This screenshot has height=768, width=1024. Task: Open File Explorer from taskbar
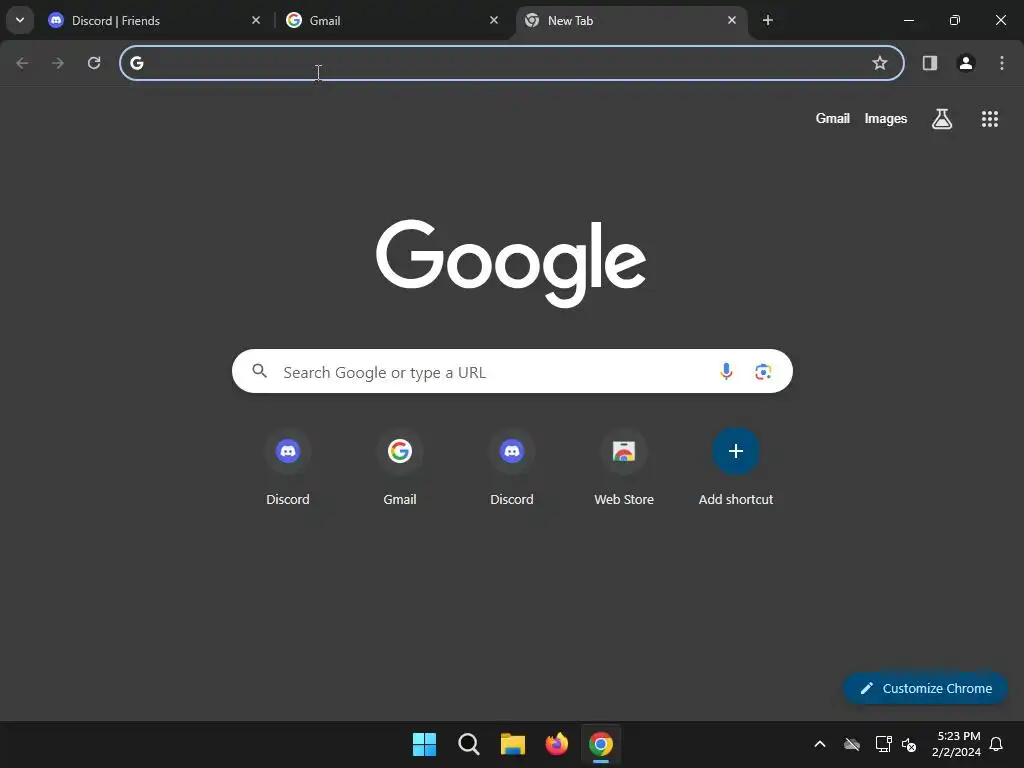(x=513, y=744)
